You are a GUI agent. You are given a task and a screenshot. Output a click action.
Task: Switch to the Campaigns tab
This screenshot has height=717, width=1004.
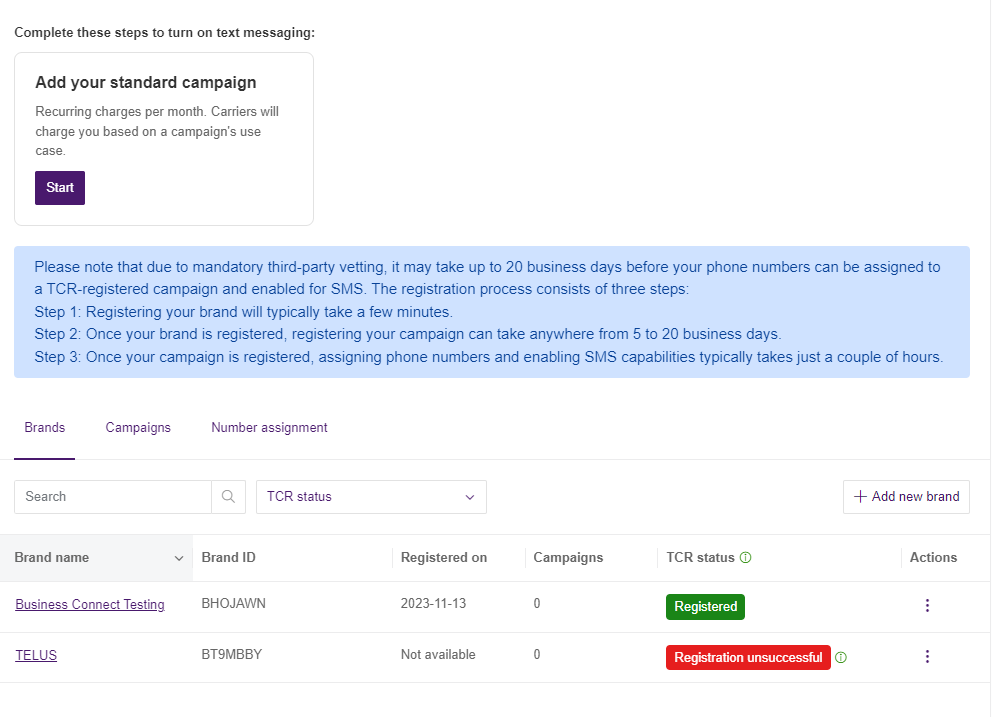tap(138, 428)
